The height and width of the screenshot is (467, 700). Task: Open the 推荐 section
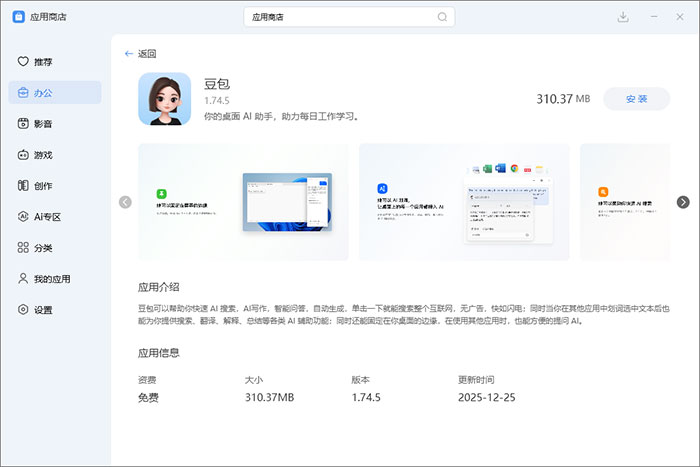coord(55,62)
